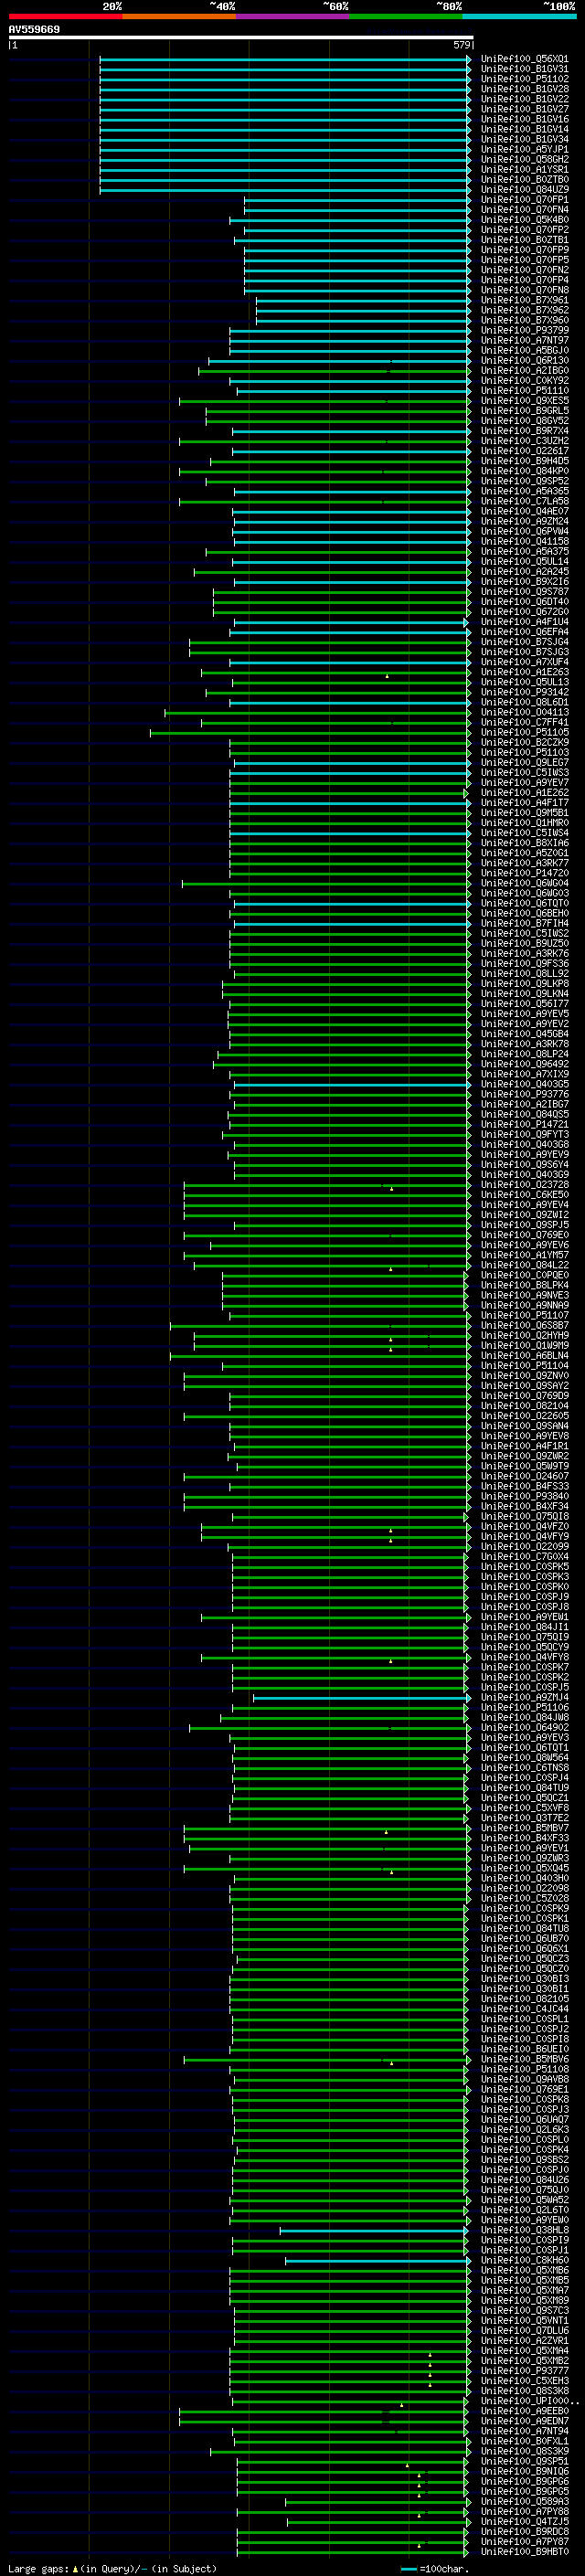Select the label UniRef100_P51102
Viewport: 585px width, 2576px height.
[525, 79]
